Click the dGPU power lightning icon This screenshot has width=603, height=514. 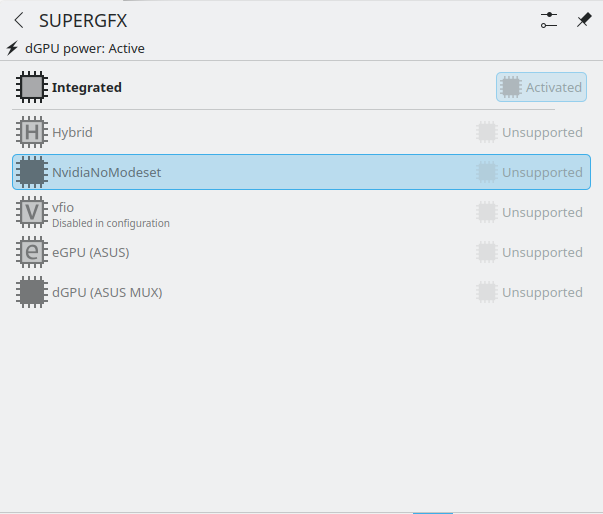click(x=12, y=48)
